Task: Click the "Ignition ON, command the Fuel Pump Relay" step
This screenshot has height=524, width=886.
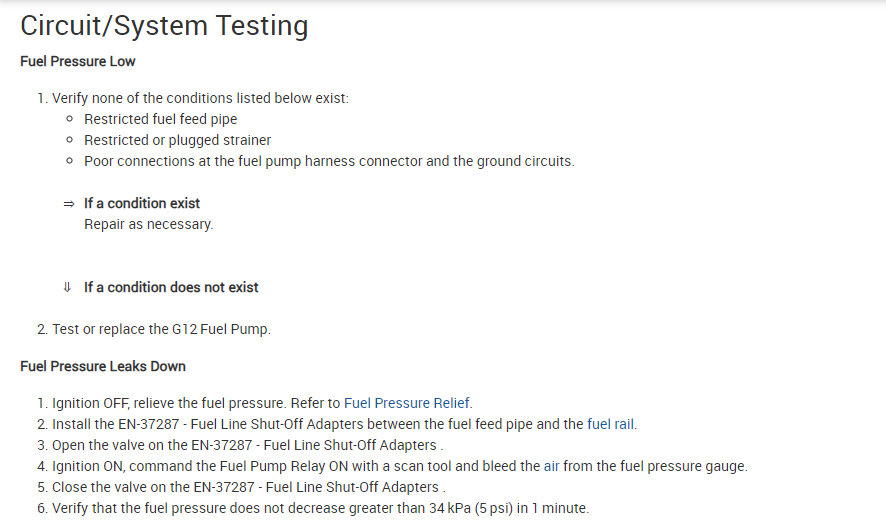Action: tap(399, 466)
